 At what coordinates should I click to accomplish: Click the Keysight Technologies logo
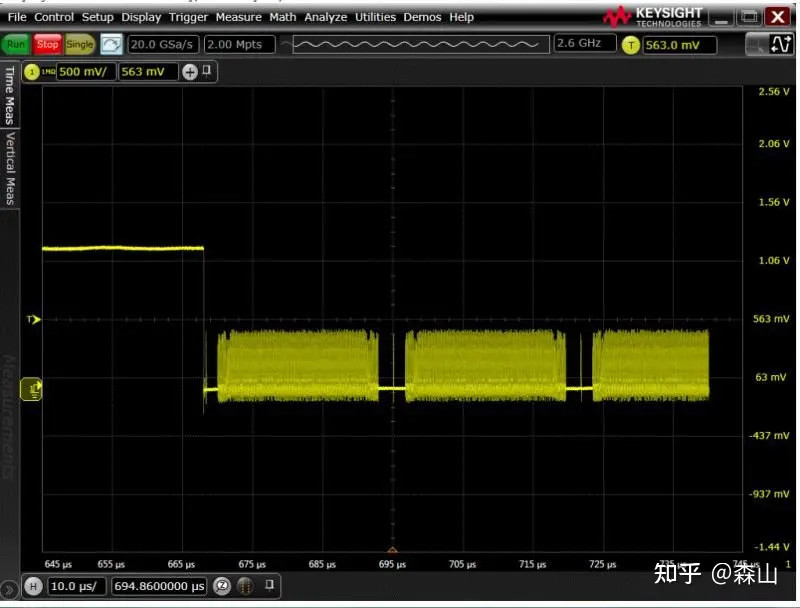pos(653,17)
